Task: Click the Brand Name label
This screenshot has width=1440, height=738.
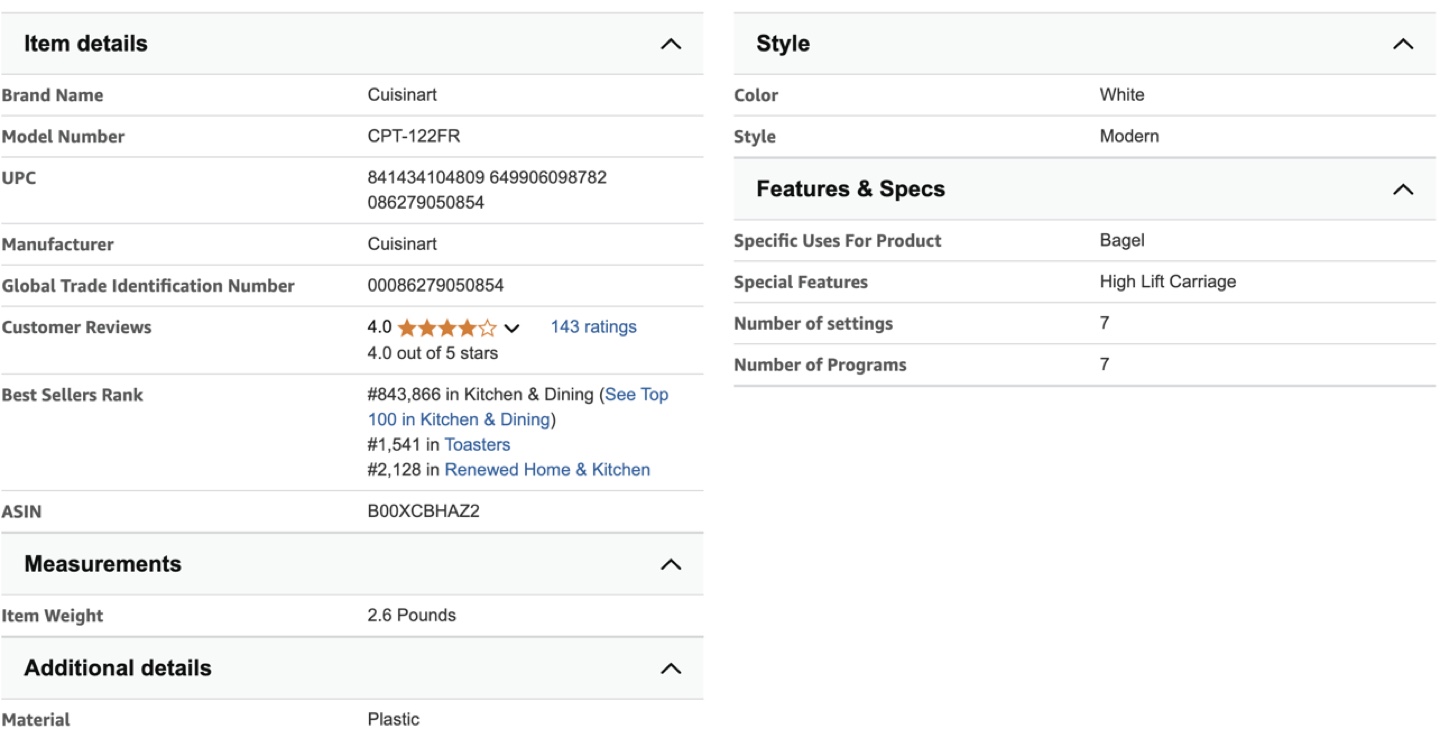Action: [x=52, y=96]
